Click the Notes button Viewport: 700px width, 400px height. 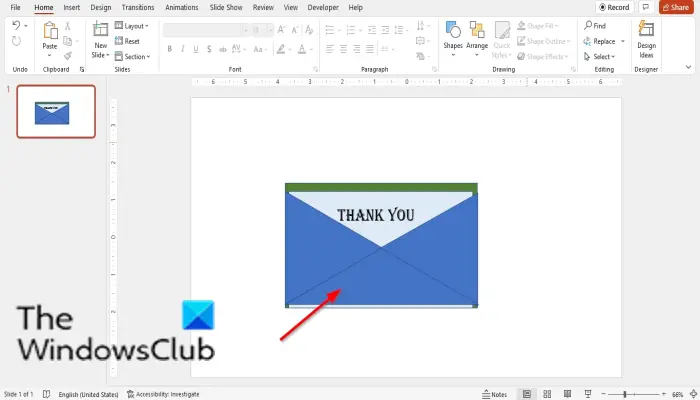click(x=494, y=394)
